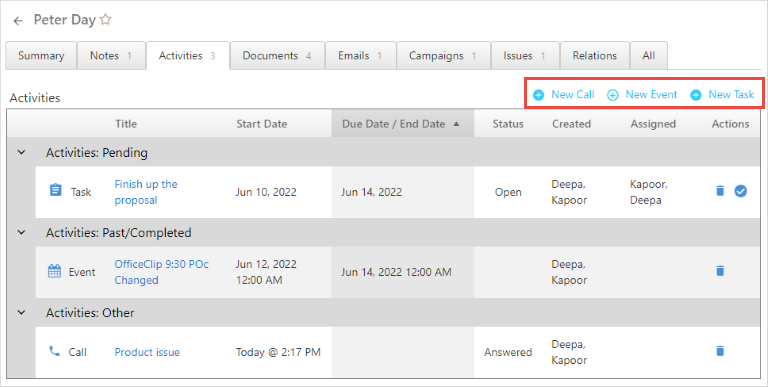Sort by the Assigned column header
The image size is (768, 387).
(x=653, y=124)
